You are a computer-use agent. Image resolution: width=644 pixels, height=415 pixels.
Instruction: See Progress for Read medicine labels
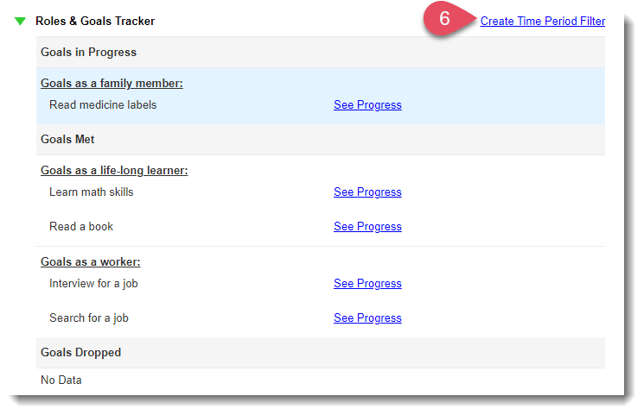(x=367, y=105)
